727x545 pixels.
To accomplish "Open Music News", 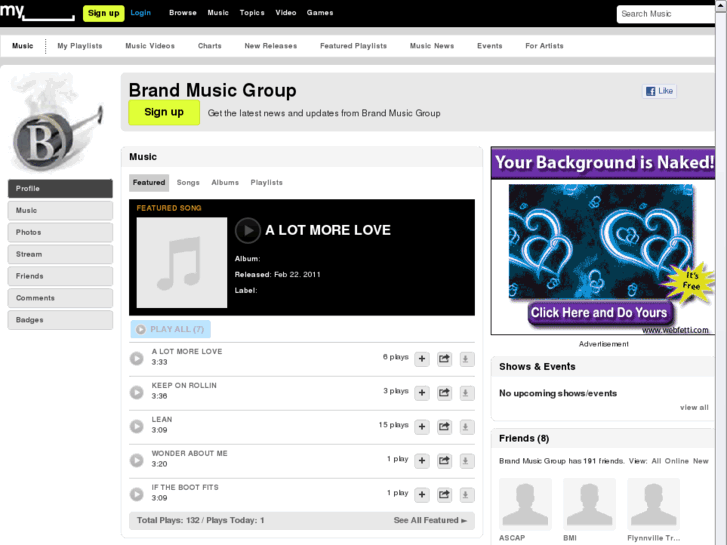I will coord(432,46).
